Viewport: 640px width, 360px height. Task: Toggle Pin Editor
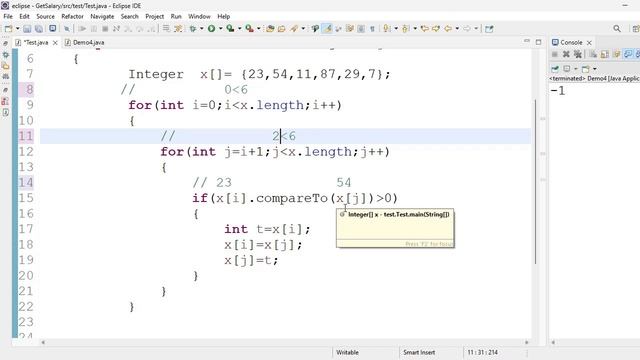[489, 29]
